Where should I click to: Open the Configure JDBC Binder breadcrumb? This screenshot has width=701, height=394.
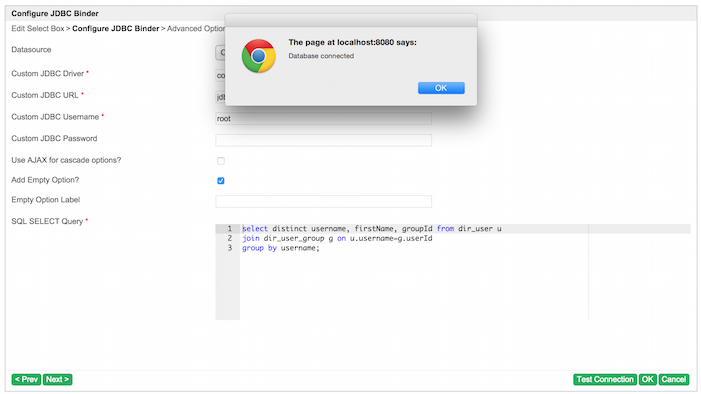pyautogui.click(x=115, y=29)
